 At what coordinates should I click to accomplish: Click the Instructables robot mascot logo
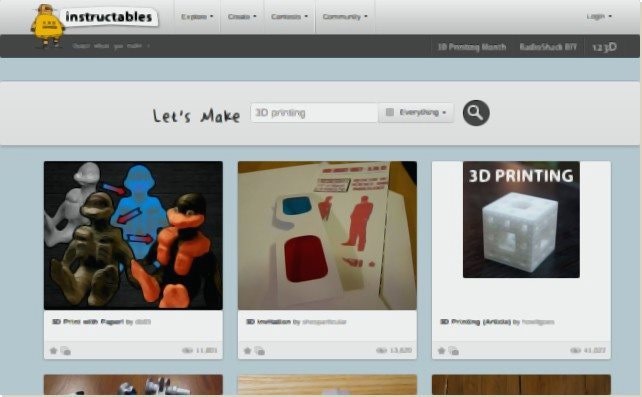point(47,25)
